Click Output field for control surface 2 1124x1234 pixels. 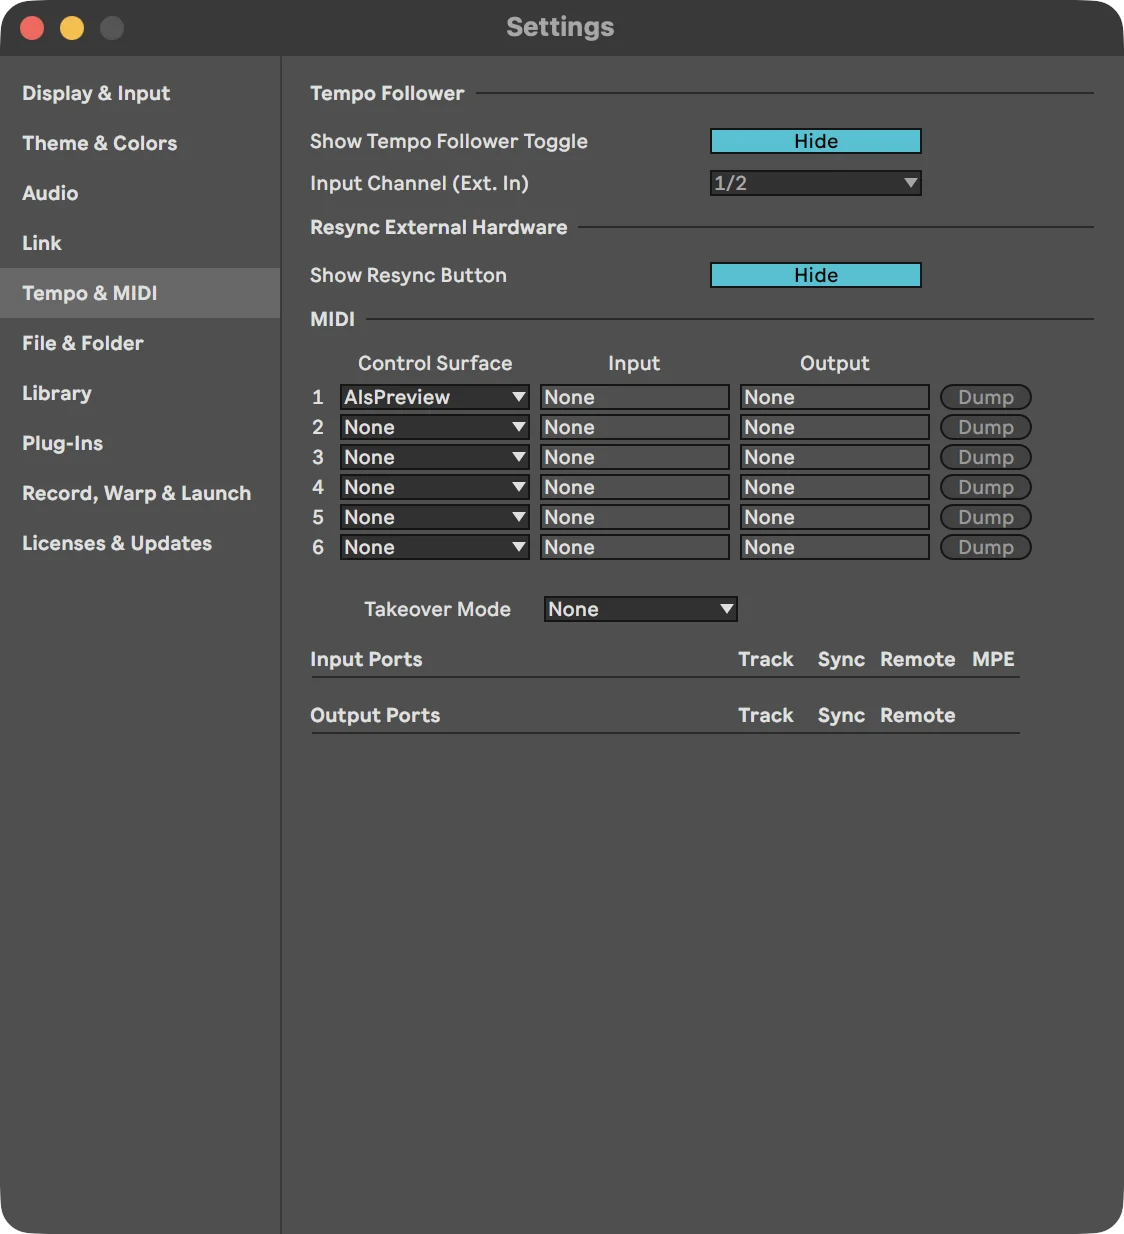pos(835,427)
